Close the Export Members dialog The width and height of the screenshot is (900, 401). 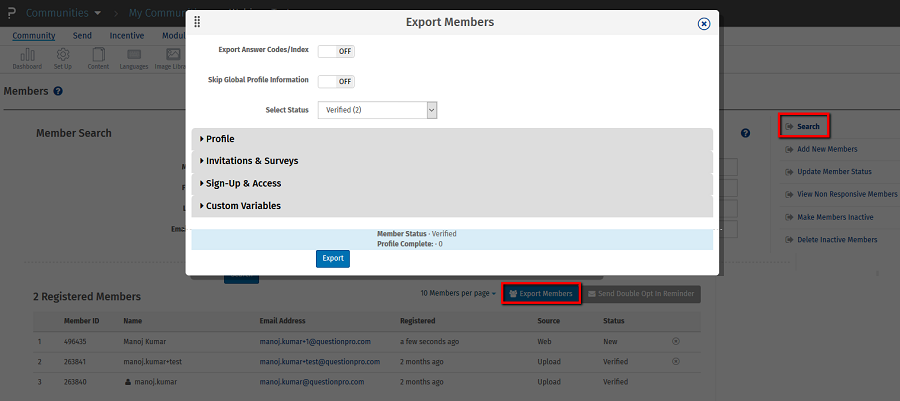tap(704, 24)
